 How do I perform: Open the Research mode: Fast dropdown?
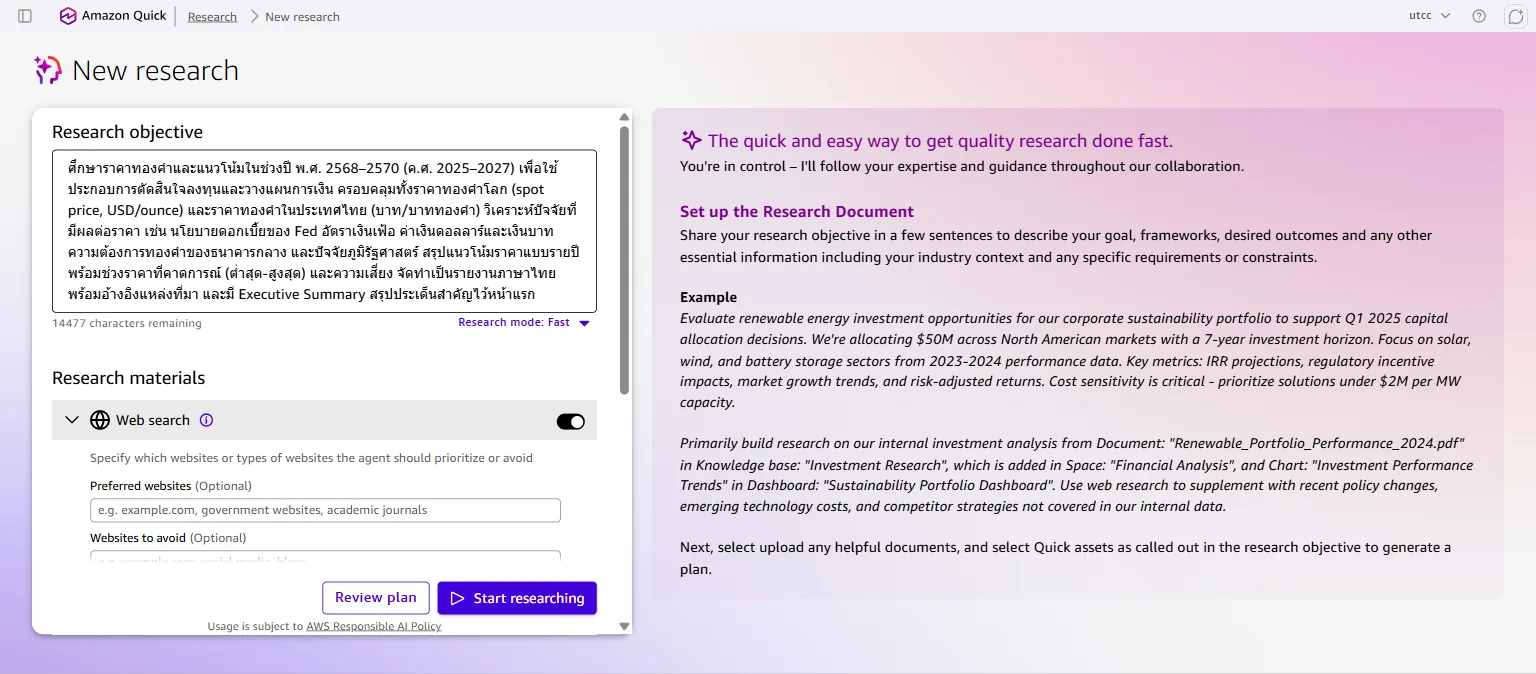pyautogui.click(x=524, y=323)
